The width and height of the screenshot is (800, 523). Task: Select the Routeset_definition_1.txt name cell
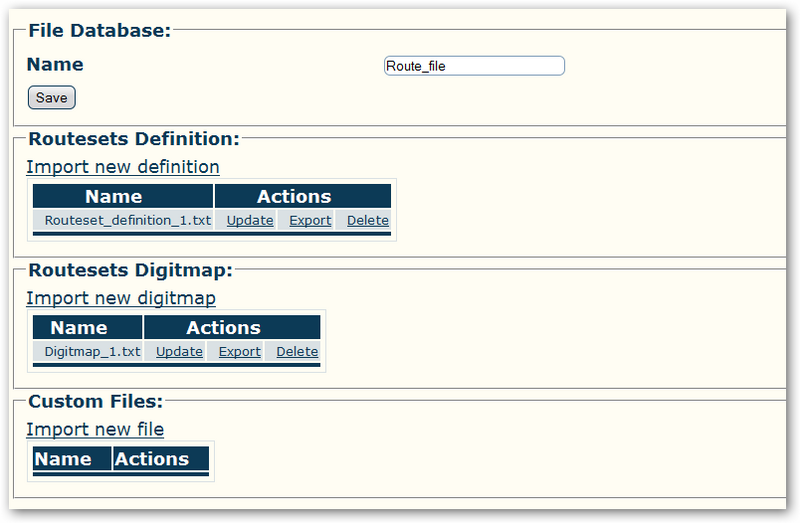point(123,220)
